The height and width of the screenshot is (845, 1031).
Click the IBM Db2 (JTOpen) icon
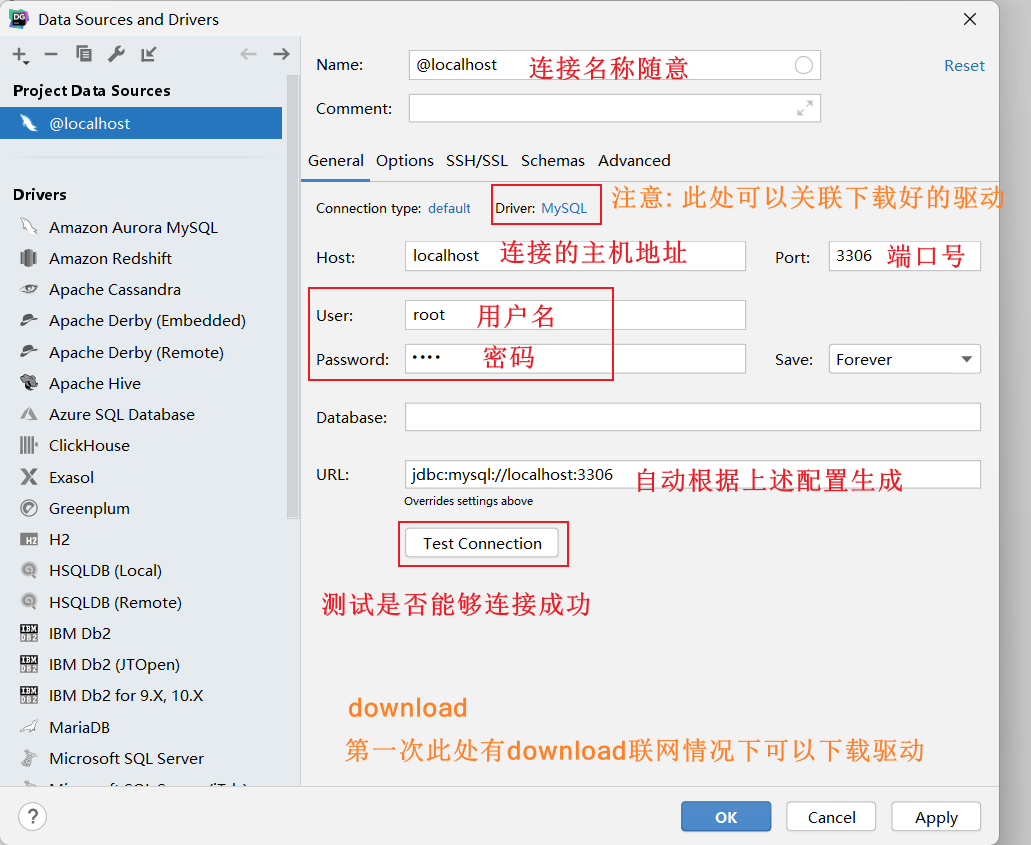[x=29, y=664]
